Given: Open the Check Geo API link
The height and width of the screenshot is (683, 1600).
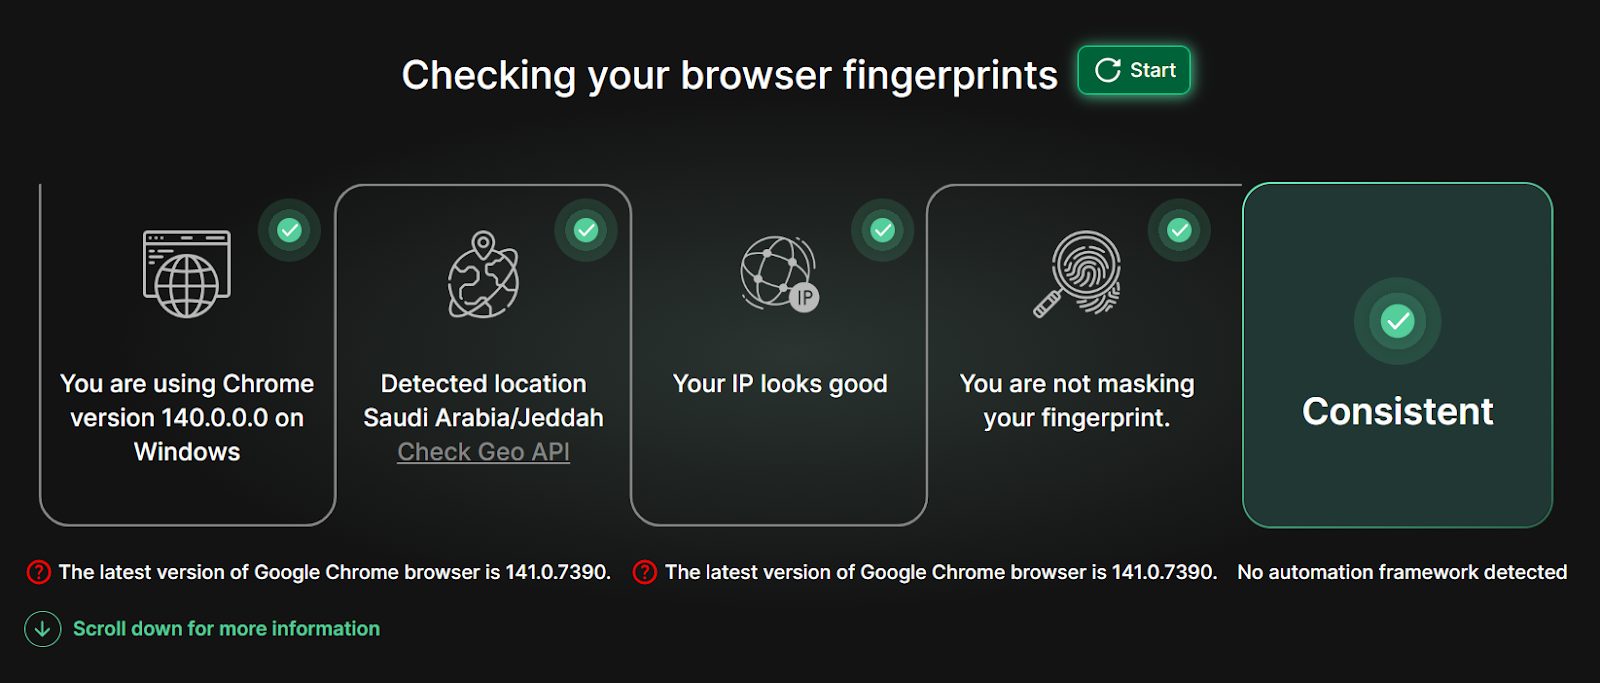Looking at the screenshot, I should (x=483, y=452).
